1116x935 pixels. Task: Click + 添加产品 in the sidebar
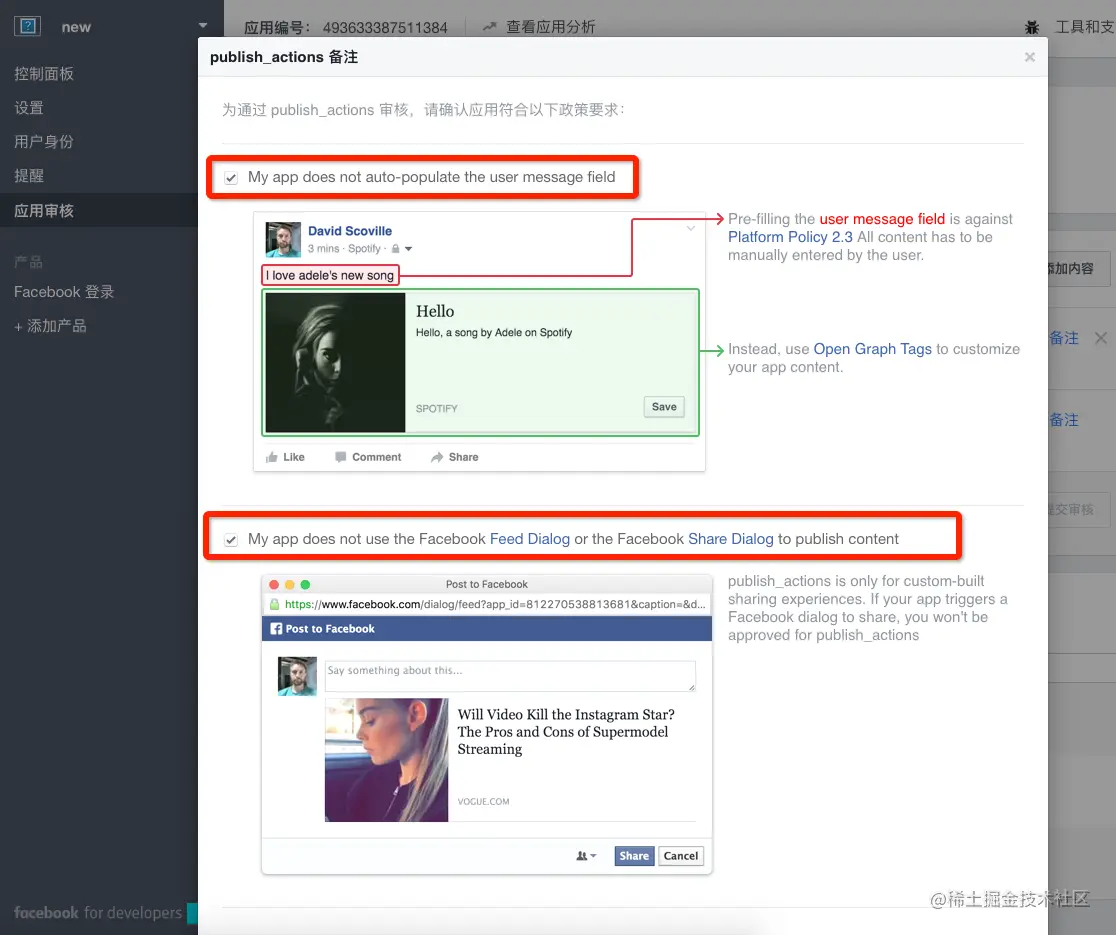tap(51, 326)
